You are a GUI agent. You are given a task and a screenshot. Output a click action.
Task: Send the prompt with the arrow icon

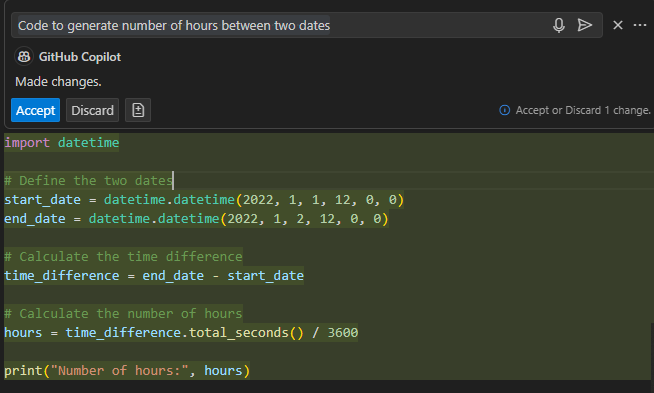(585, 25)
